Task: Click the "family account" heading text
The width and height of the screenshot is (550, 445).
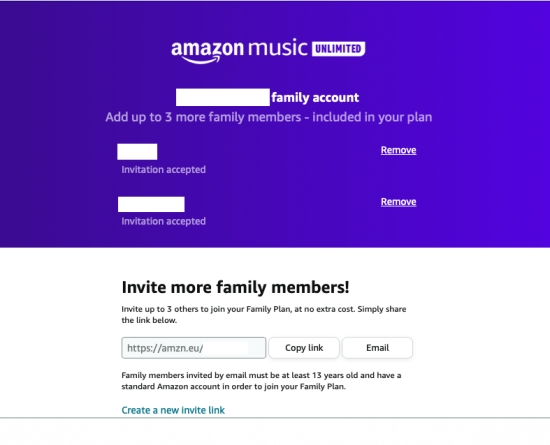Action: tap(315, 97)
